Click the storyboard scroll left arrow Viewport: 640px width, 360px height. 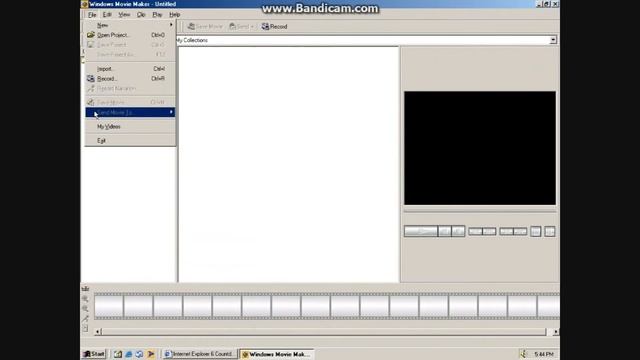[x=97, y=332]
